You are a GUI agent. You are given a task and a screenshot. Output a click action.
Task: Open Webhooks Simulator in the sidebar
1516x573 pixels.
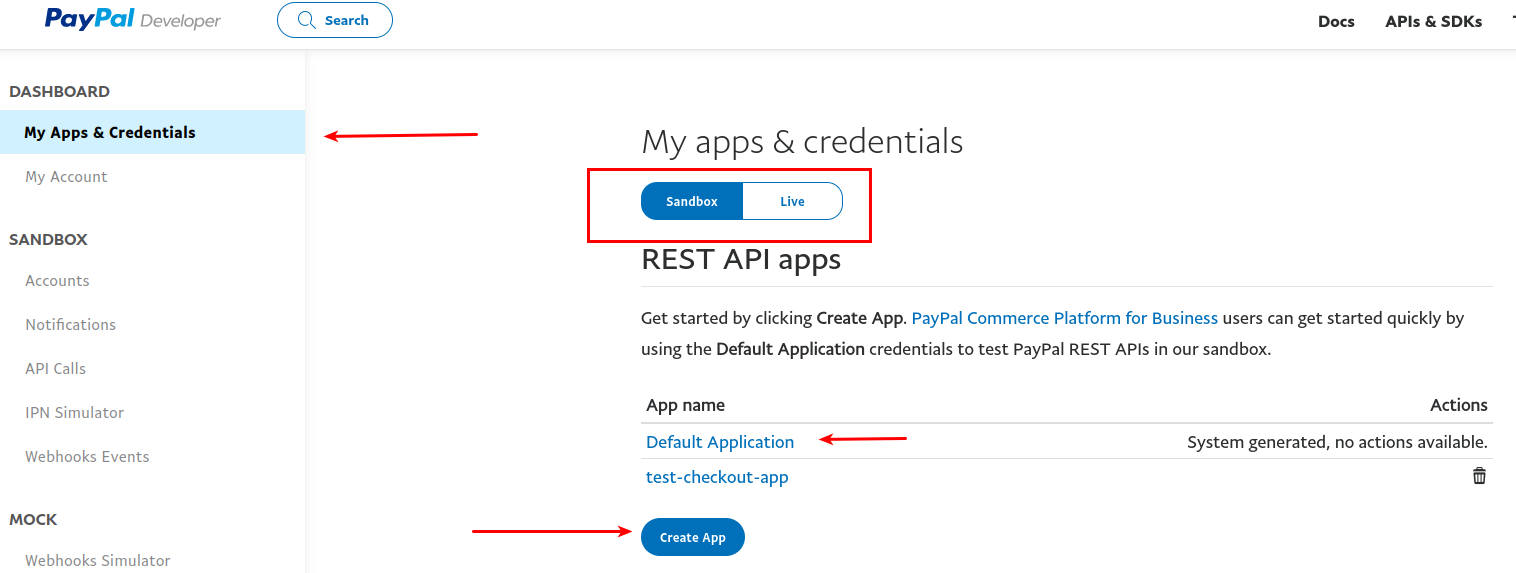[x=97, y=560]
